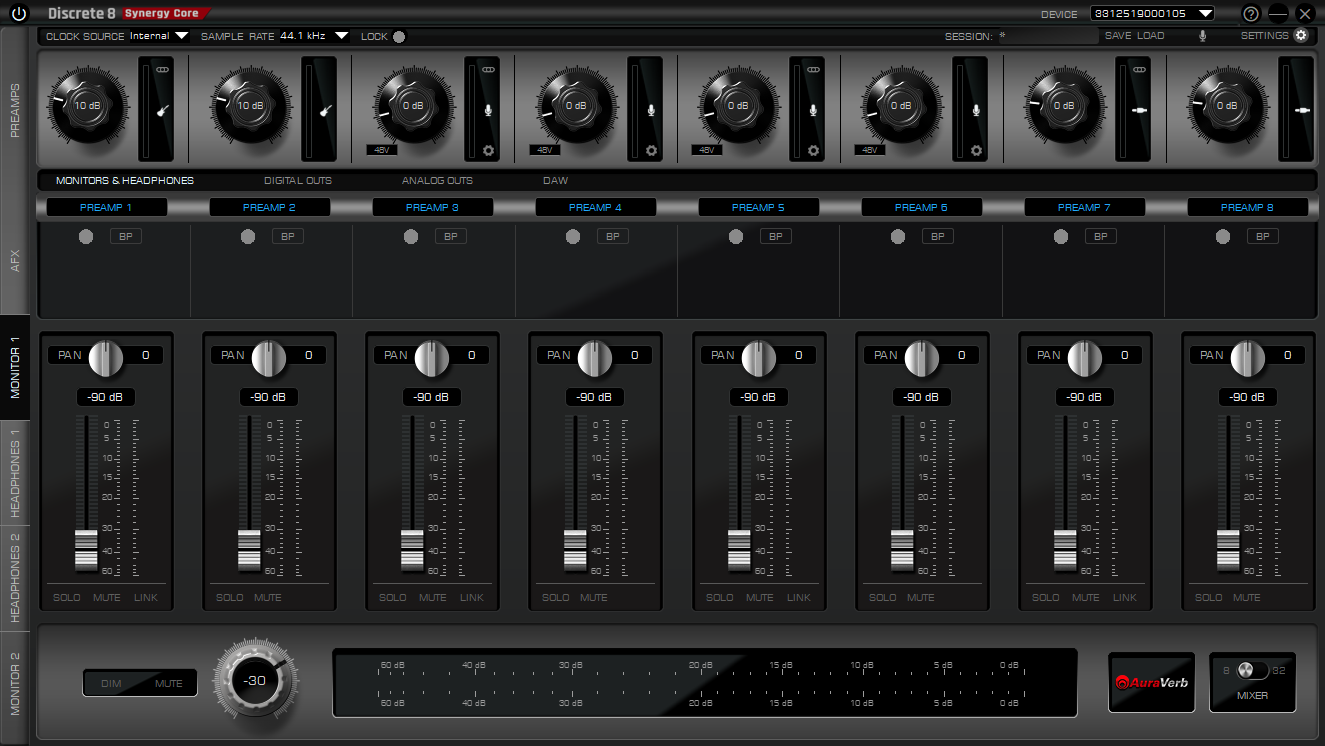
Task: Toggle the BP bypass on Preamp 1 AFX
Action: click(x=125, y=237)
